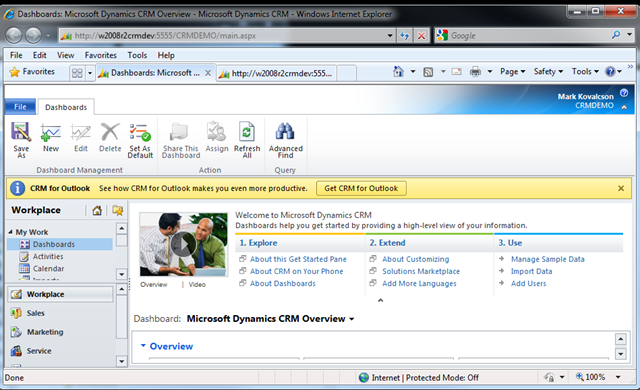
Task: Open the dashboard selector dropdown arrow
Action: pyautogui.click(x=351, y=319)
